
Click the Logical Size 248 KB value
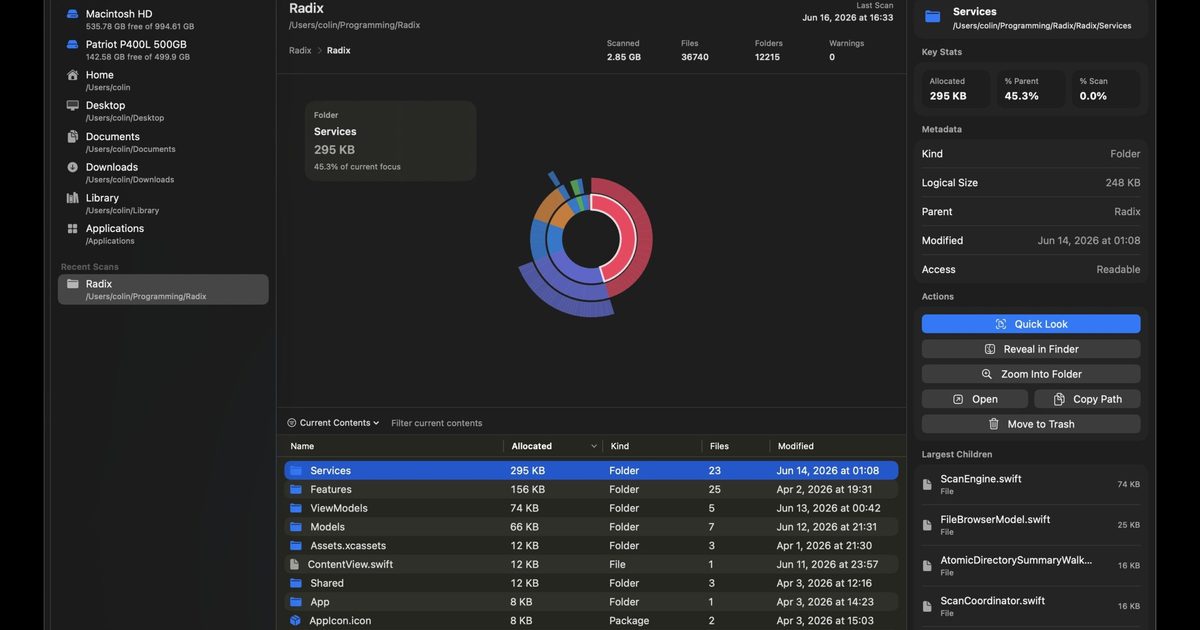point(1123,183)
